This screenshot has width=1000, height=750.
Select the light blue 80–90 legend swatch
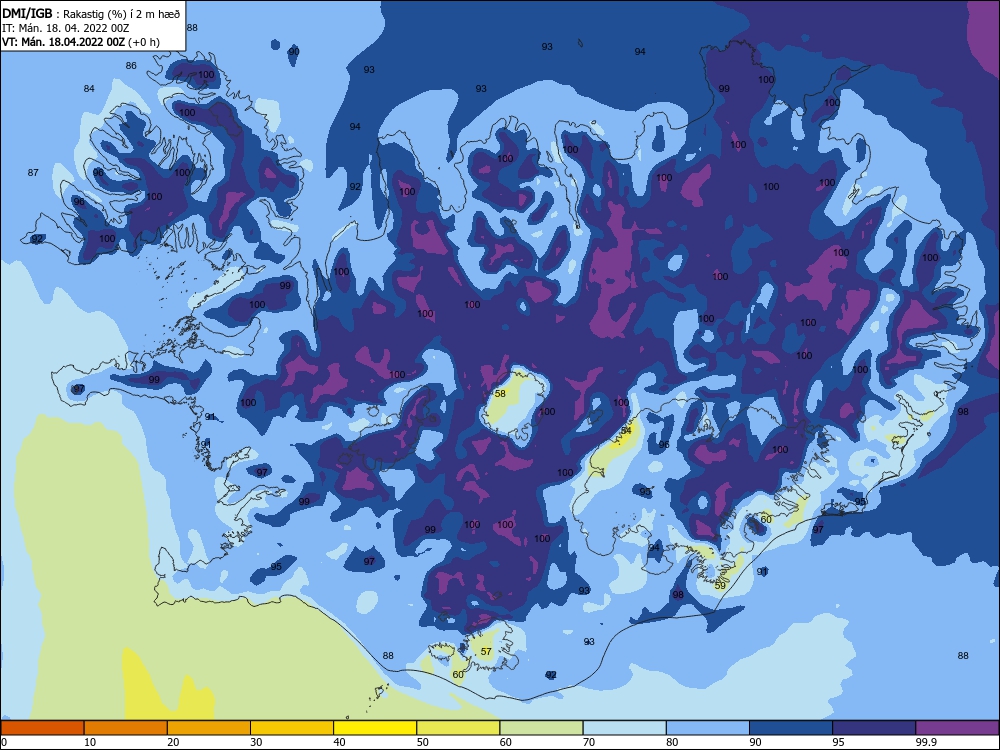[708, 728]
